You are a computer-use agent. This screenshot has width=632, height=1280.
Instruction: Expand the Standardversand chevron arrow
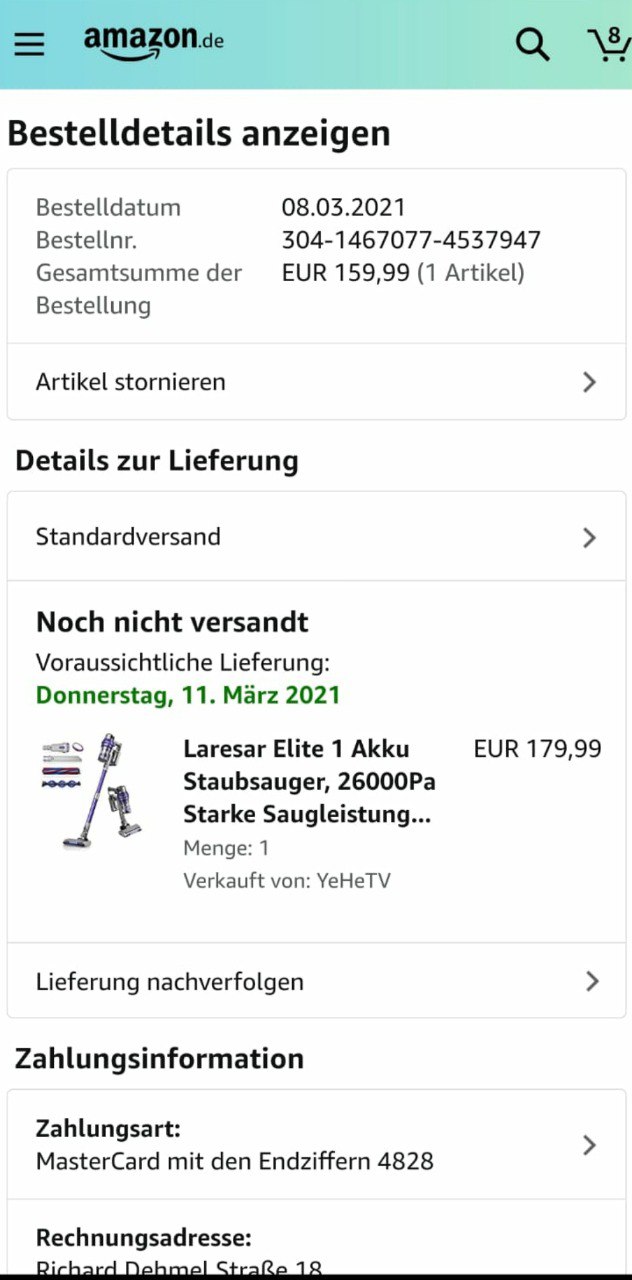coord(589,537)
